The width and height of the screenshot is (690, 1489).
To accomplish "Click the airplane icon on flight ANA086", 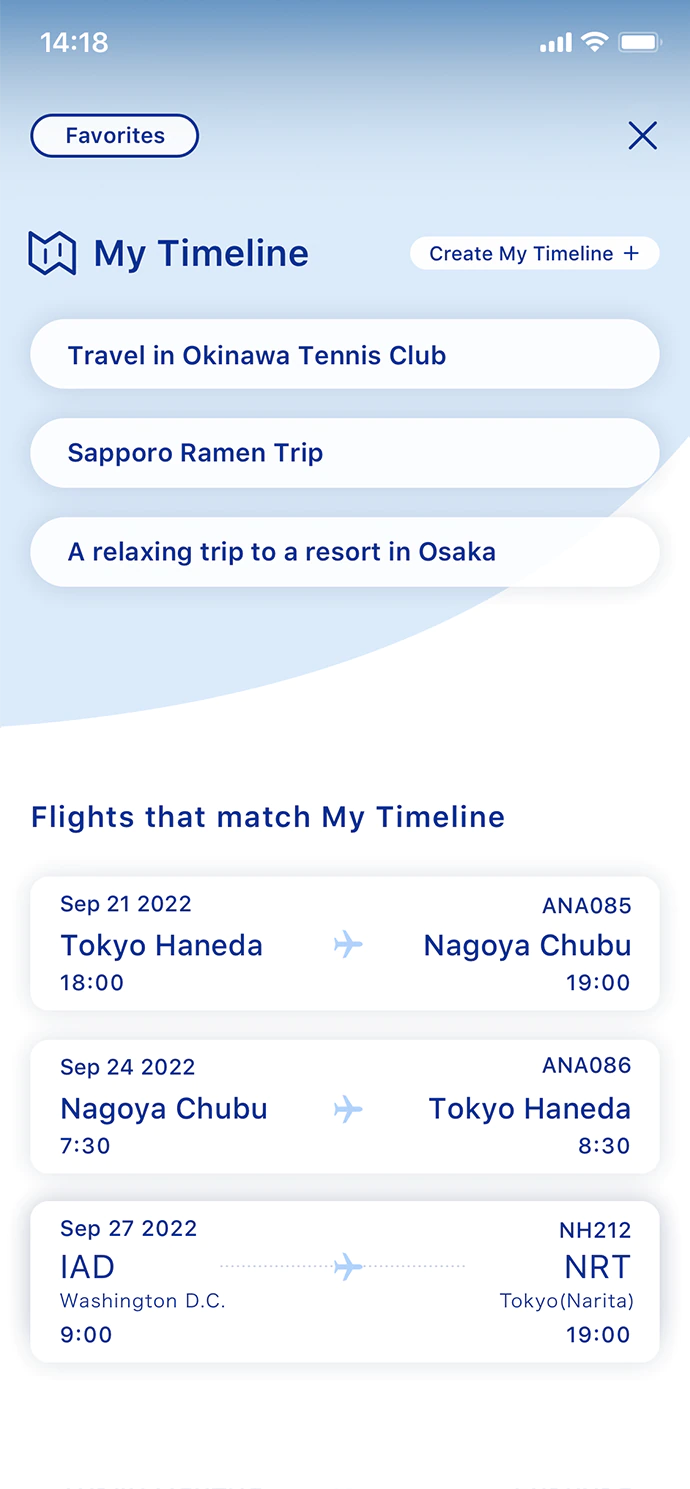I will coord(348,1108).
